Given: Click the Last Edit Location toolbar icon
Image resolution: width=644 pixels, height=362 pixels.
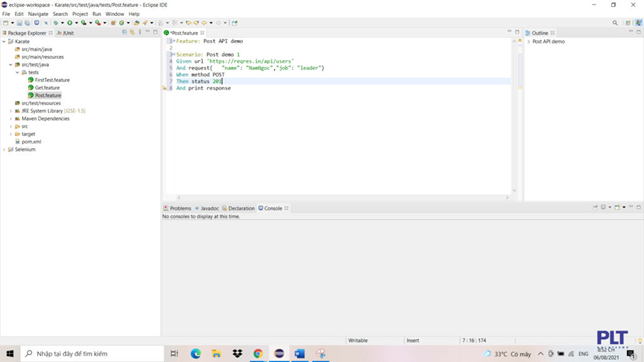Looking at the screenshot, I should (188, 23).
